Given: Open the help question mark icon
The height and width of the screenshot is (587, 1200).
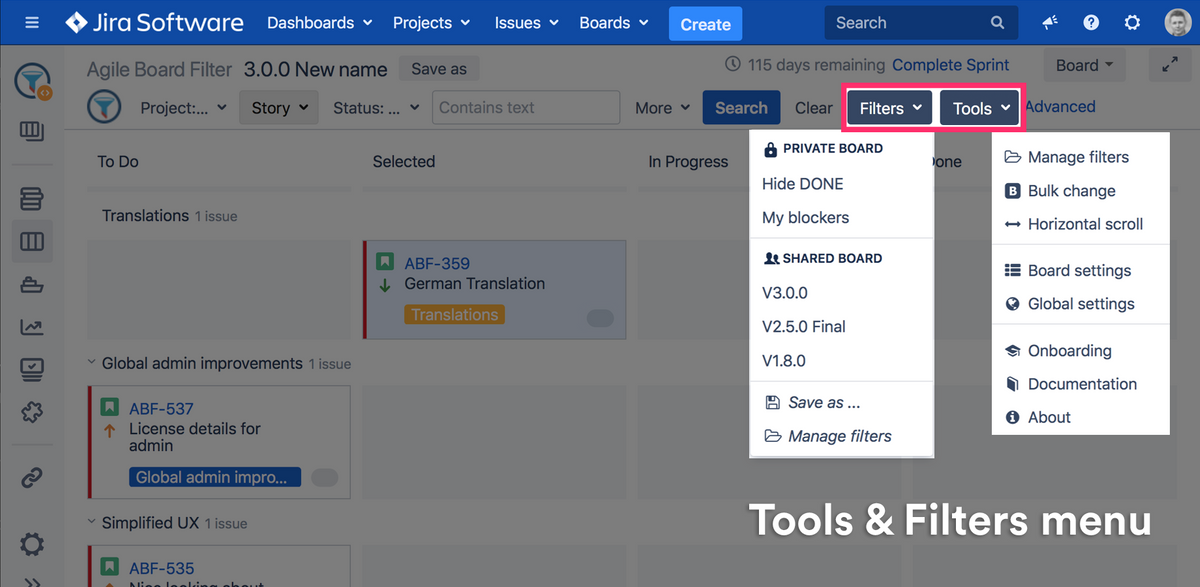Looking at the screenshot, I should 1091,23.
